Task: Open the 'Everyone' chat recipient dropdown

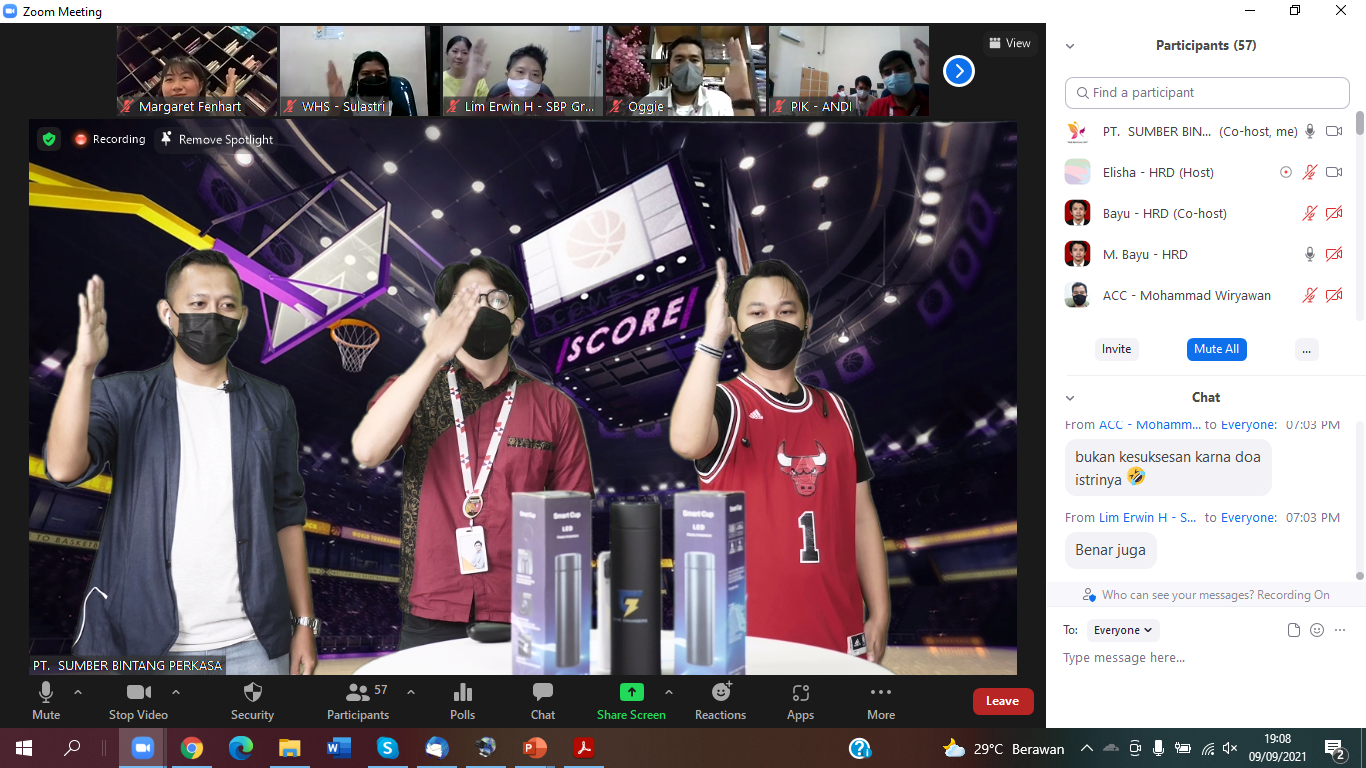Action: [1123, 630]
